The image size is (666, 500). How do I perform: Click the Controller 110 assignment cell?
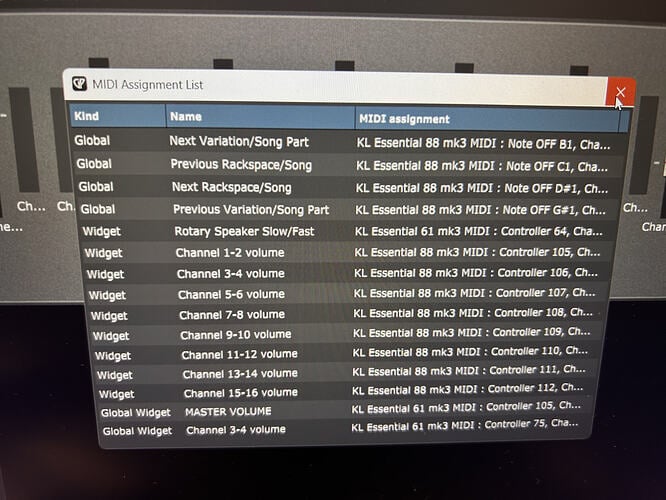(470, 352)
